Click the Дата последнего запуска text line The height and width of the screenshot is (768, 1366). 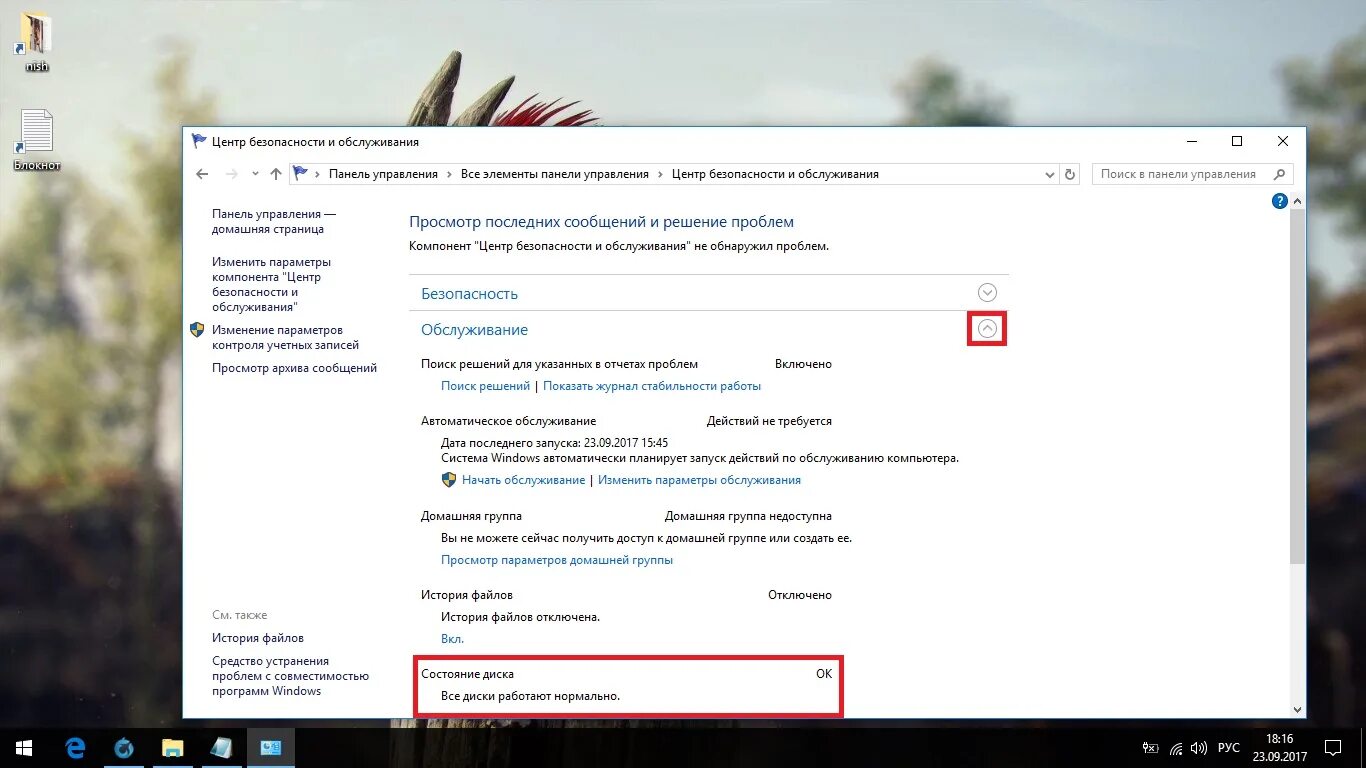click(554, 442)
